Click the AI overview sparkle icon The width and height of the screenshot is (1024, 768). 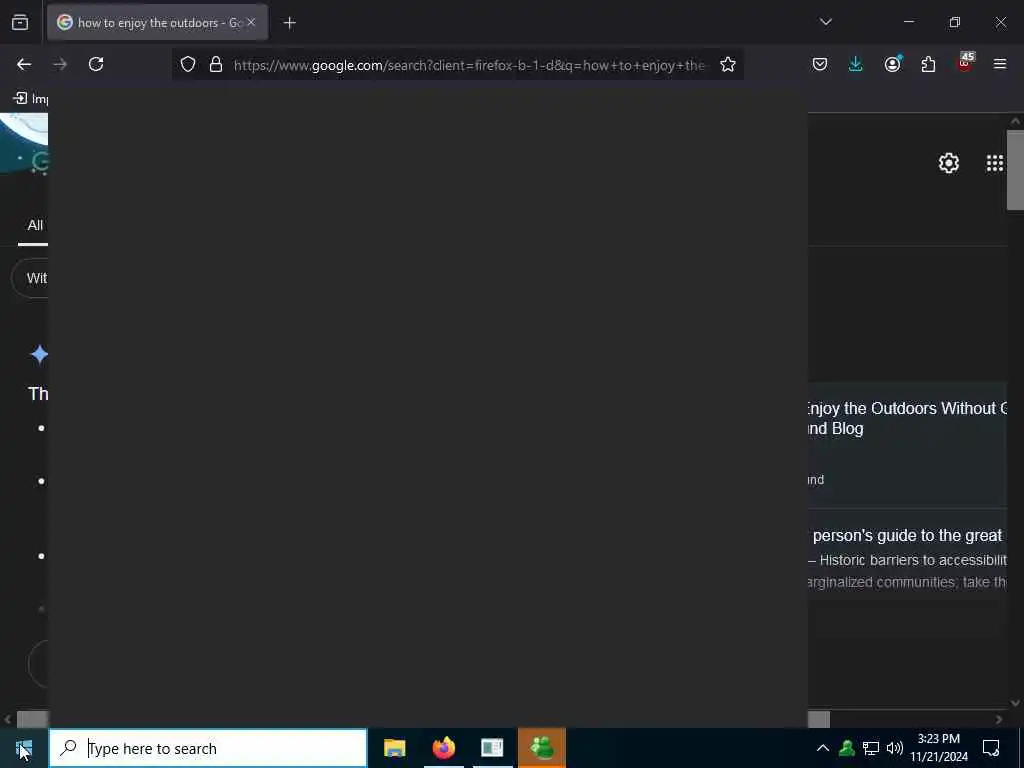pyautogui.click(x=39, y=355)
